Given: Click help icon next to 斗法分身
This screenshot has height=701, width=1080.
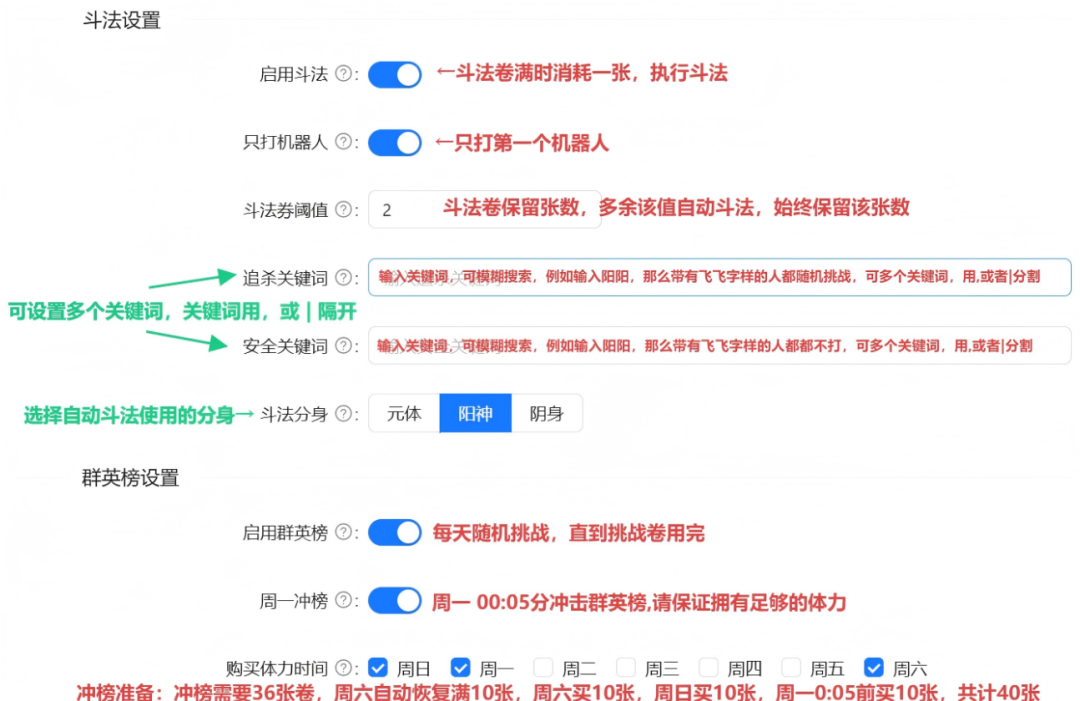Looking at the screenshot, I should [344, 414].
